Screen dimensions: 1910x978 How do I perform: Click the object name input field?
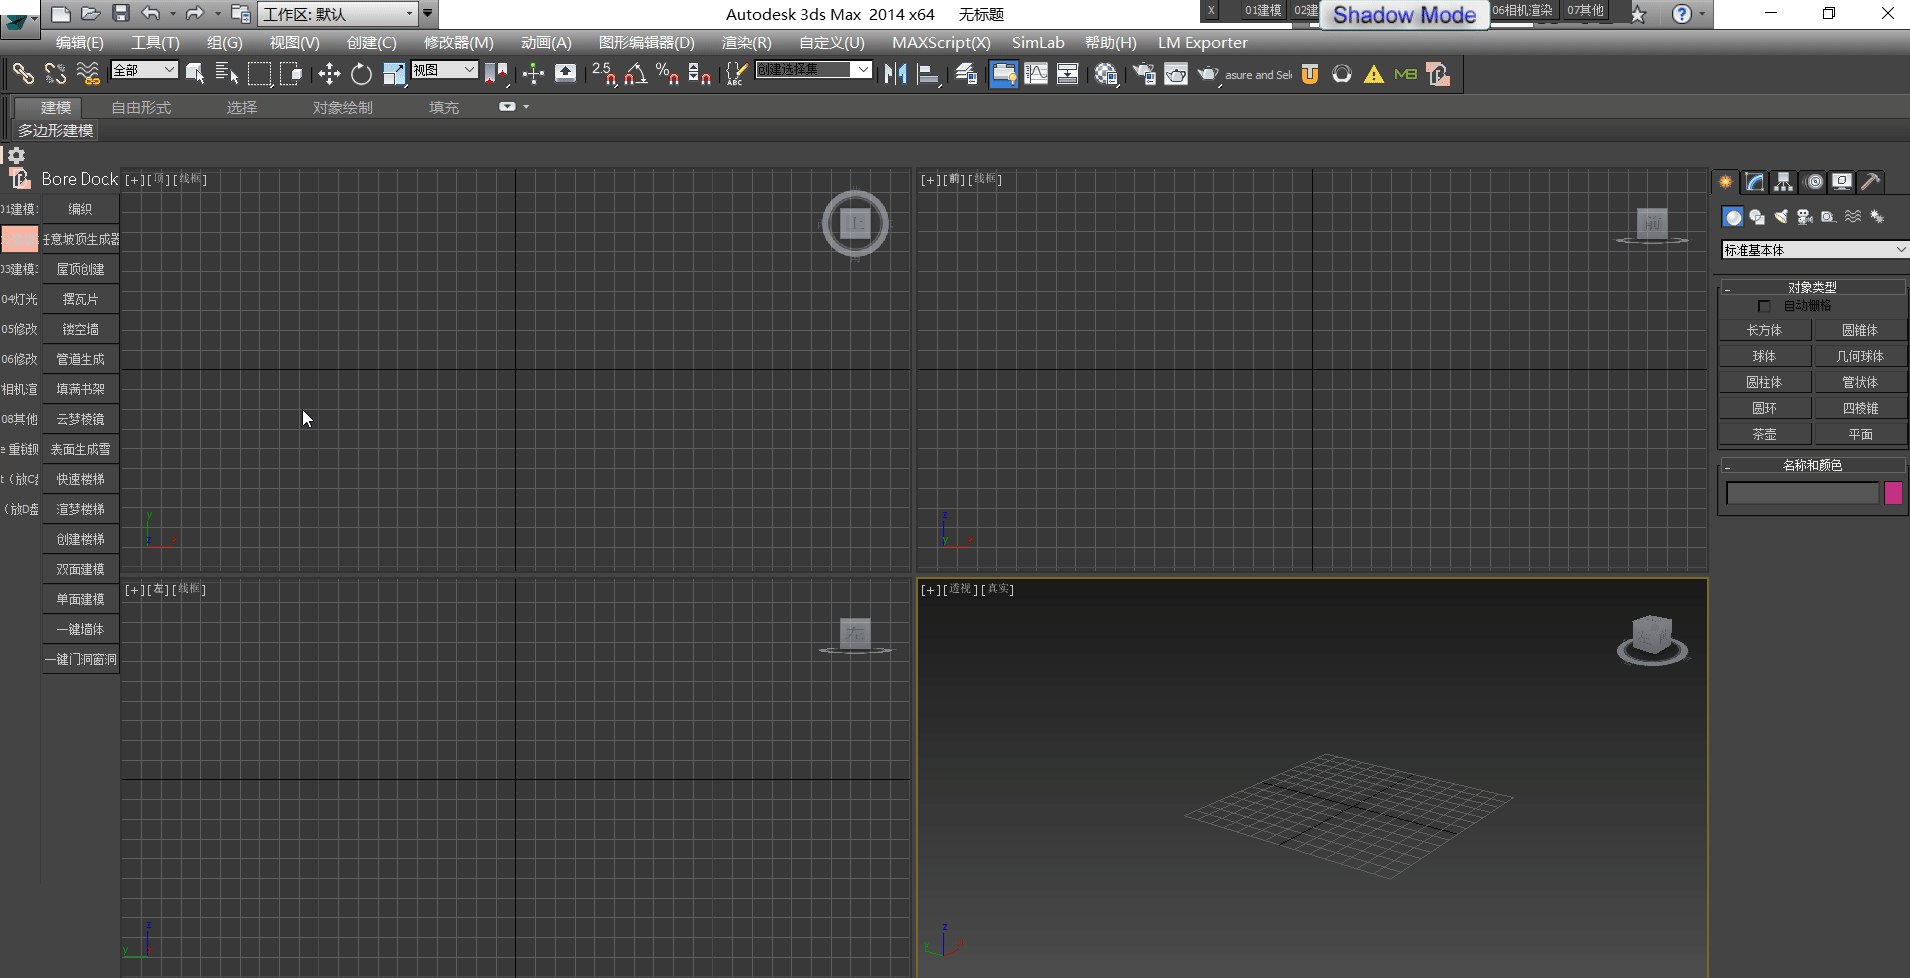[x=1802, y=492]
